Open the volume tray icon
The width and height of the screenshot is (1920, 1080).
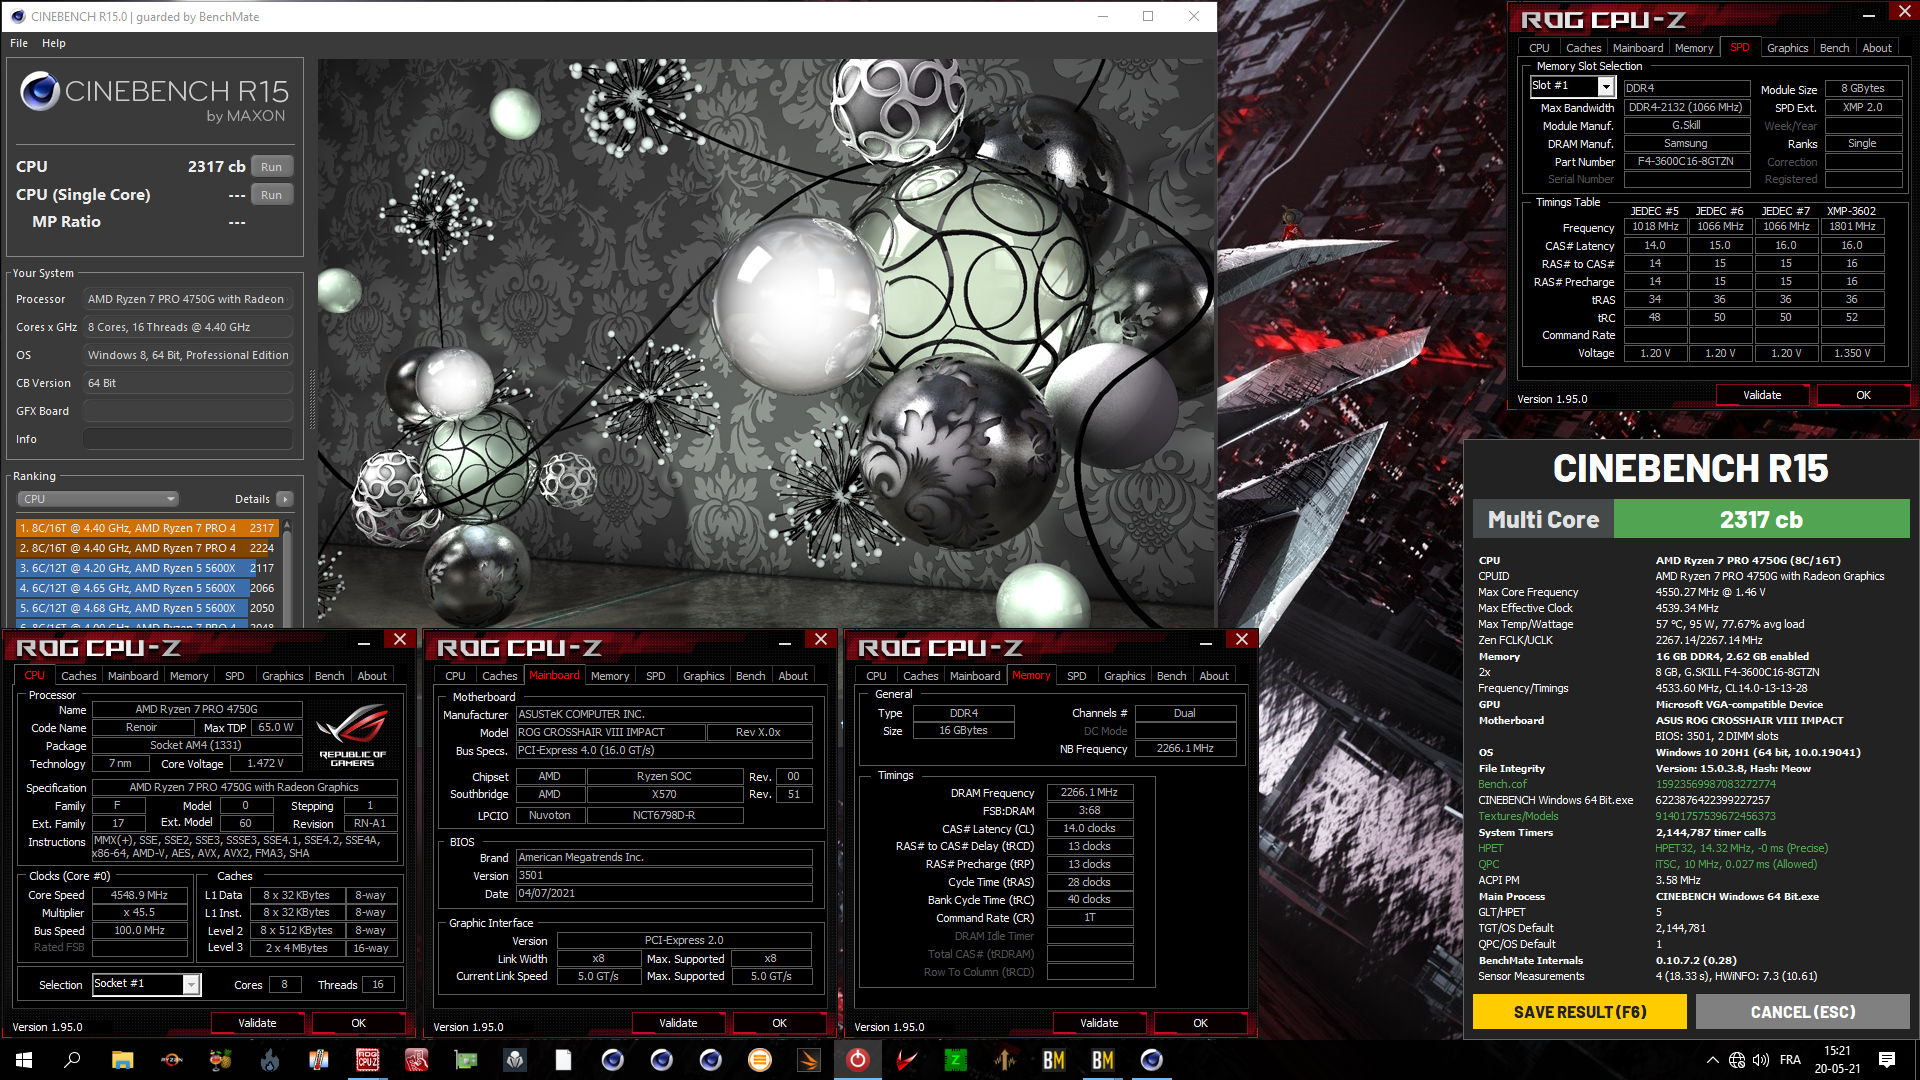click(x=1761, y=1060)
